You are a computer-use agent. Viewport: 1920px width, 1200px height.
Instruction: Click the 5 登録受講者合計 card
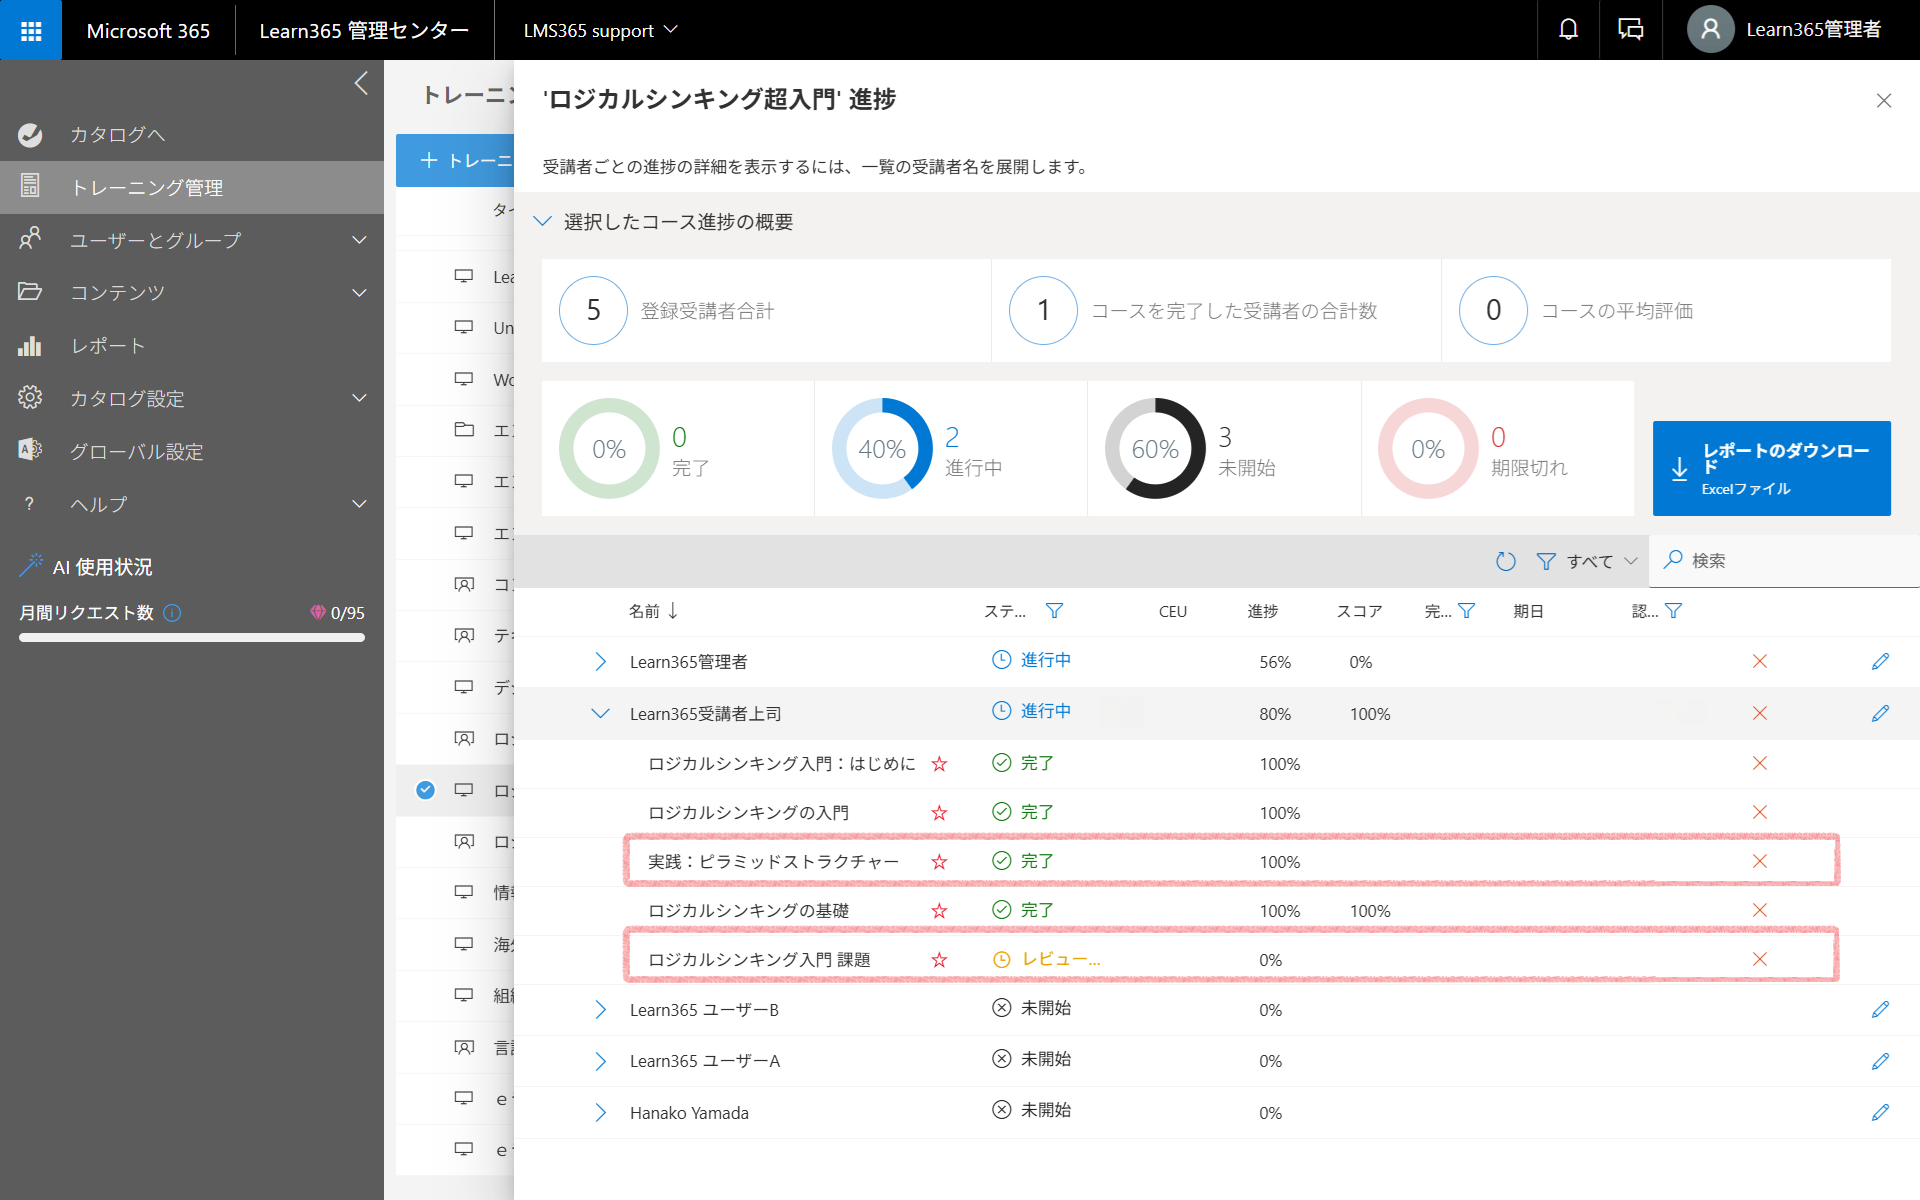(766, 311)
